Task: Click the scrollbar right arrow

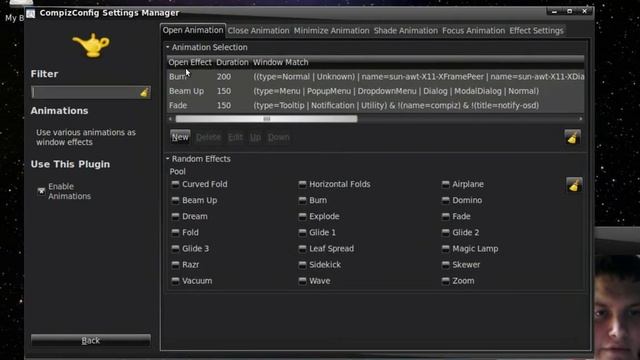Action: coord(580,119)
